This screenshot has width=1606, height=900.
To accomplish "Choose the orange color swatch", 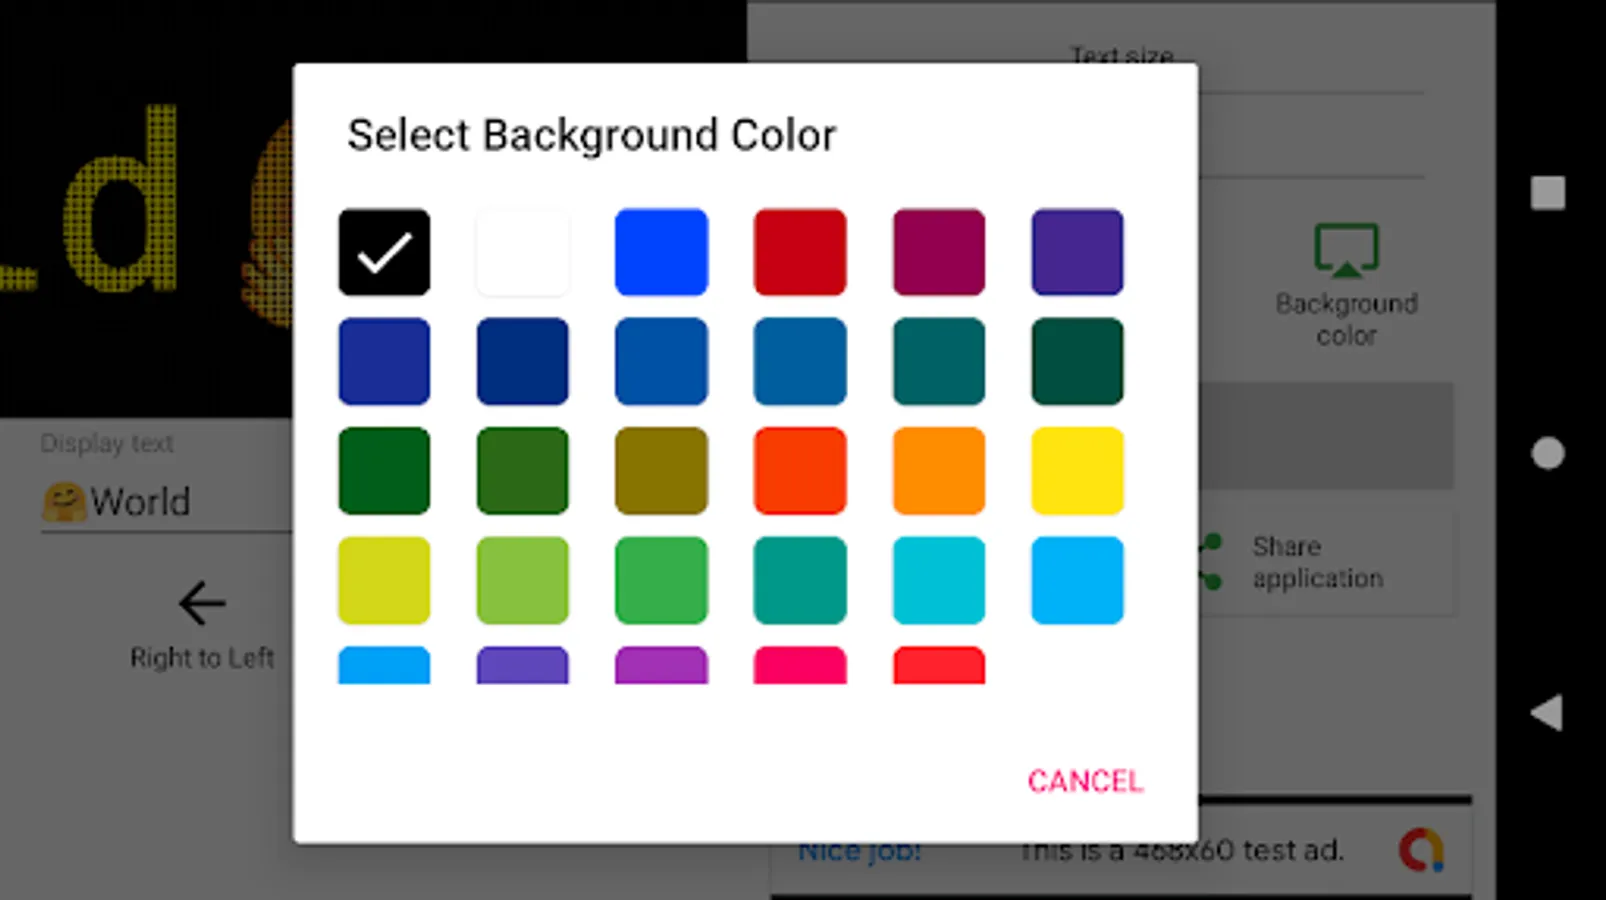I will [938, 470].
